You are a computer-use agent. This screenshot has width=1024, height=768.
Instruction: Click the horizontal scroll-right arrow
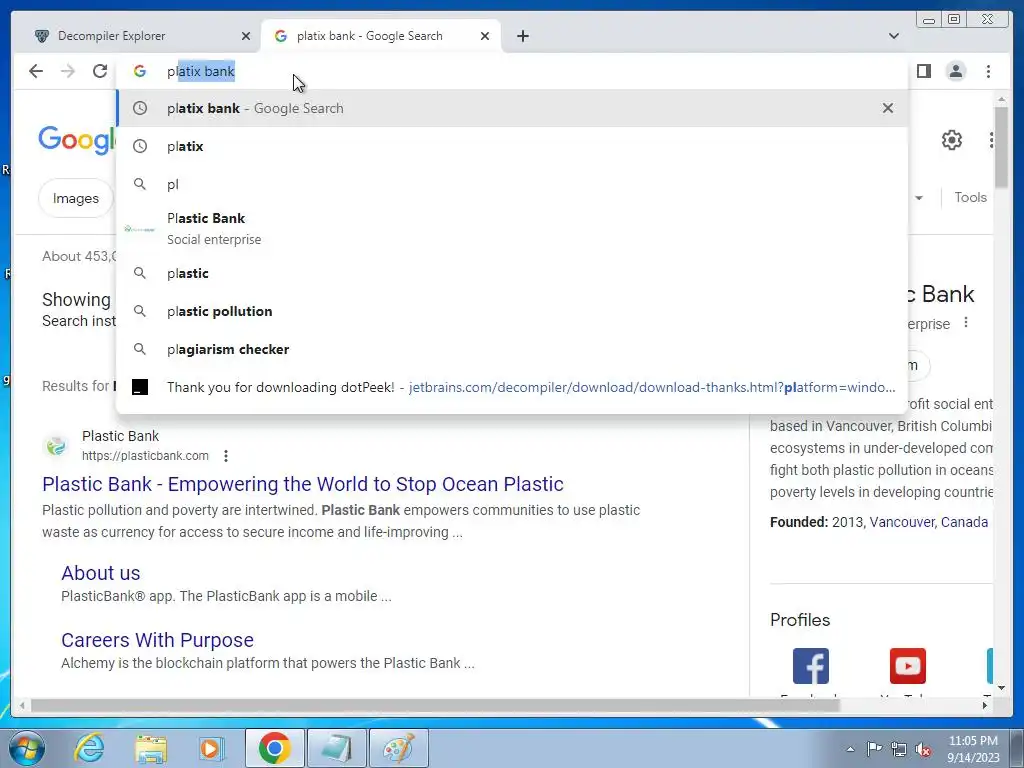(x=985, y=705)
